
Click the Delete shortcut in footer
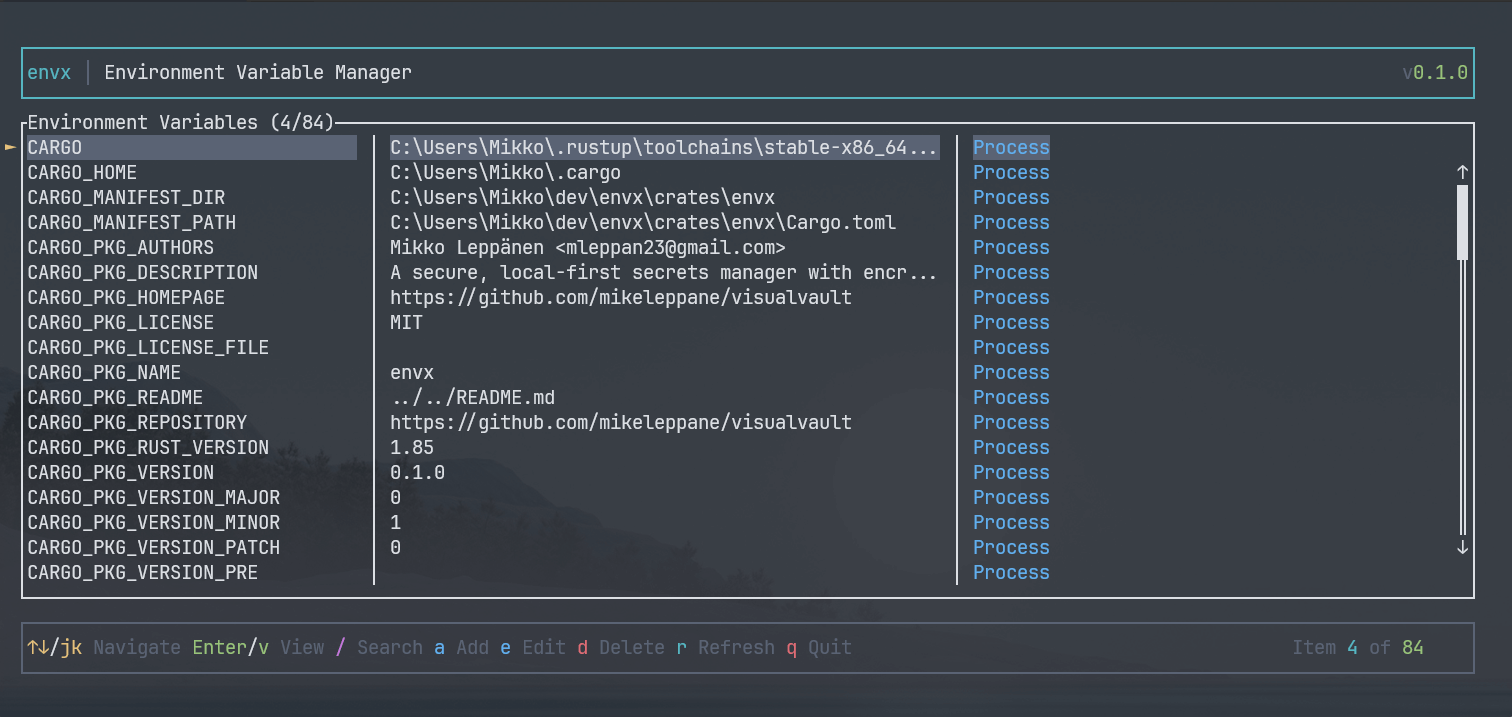(x=621, y=648)
